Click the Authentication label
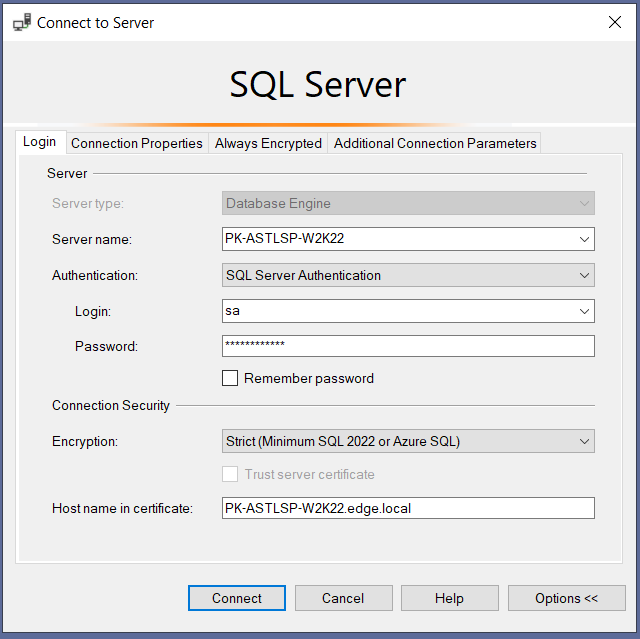This screenshot has height=639, width=640. (95, 275)
